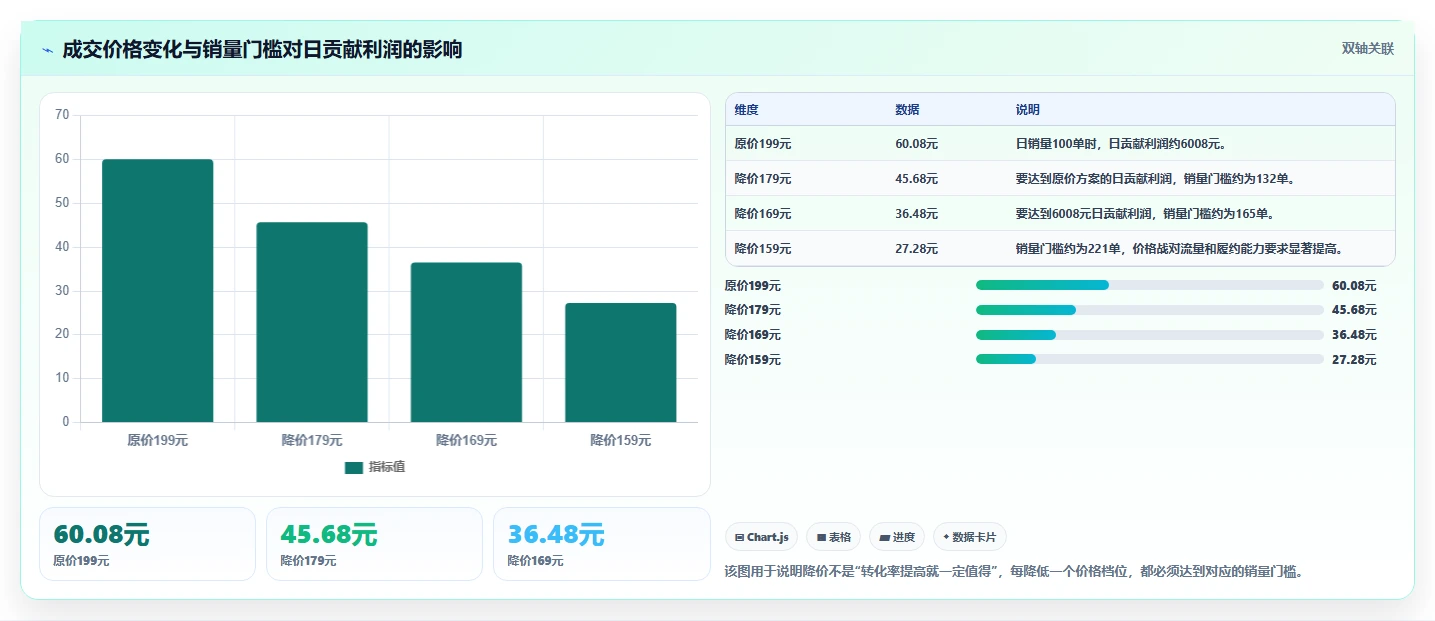Viewport: 1435px width, 621px height.
Task: Click the 表格 tag chip
Action: coord(833,537)
